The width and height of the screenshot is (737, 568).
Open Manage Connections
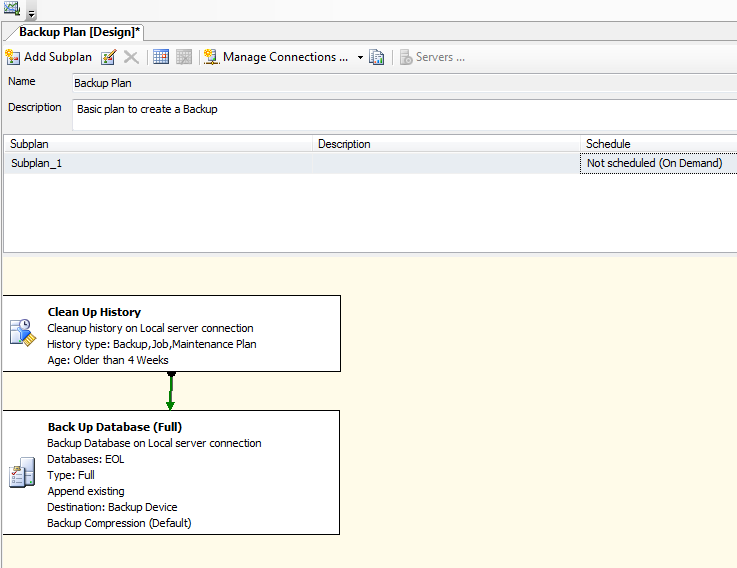pos(276,57)
